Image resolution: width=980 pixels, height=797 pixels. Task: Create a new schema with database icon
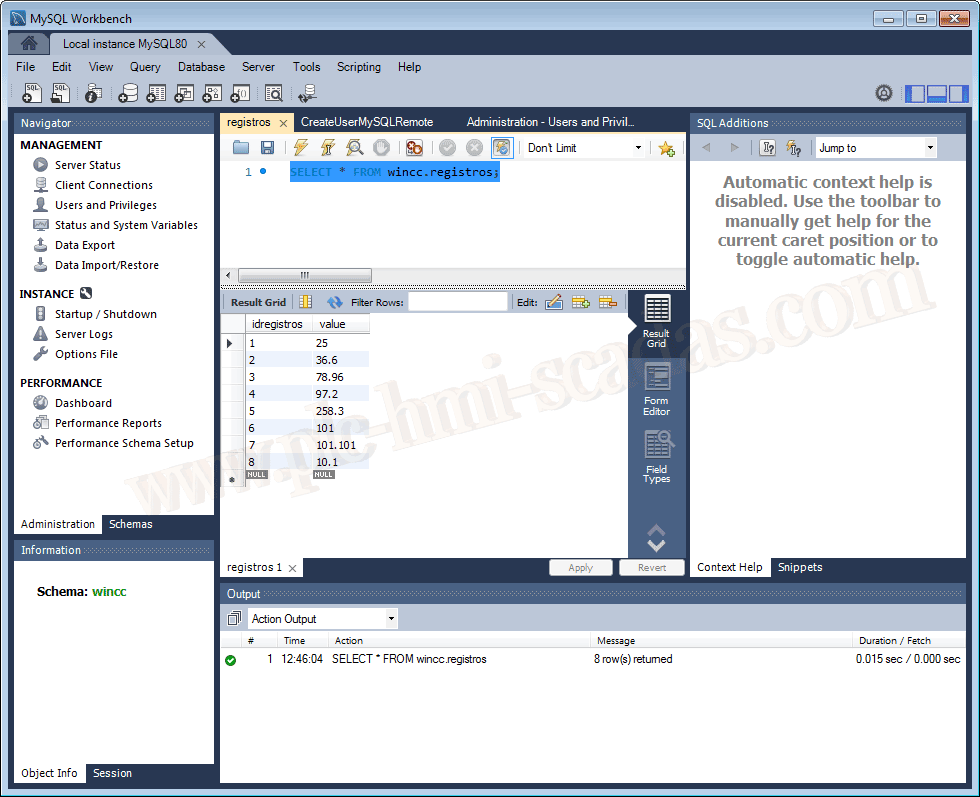click(128, 93)
